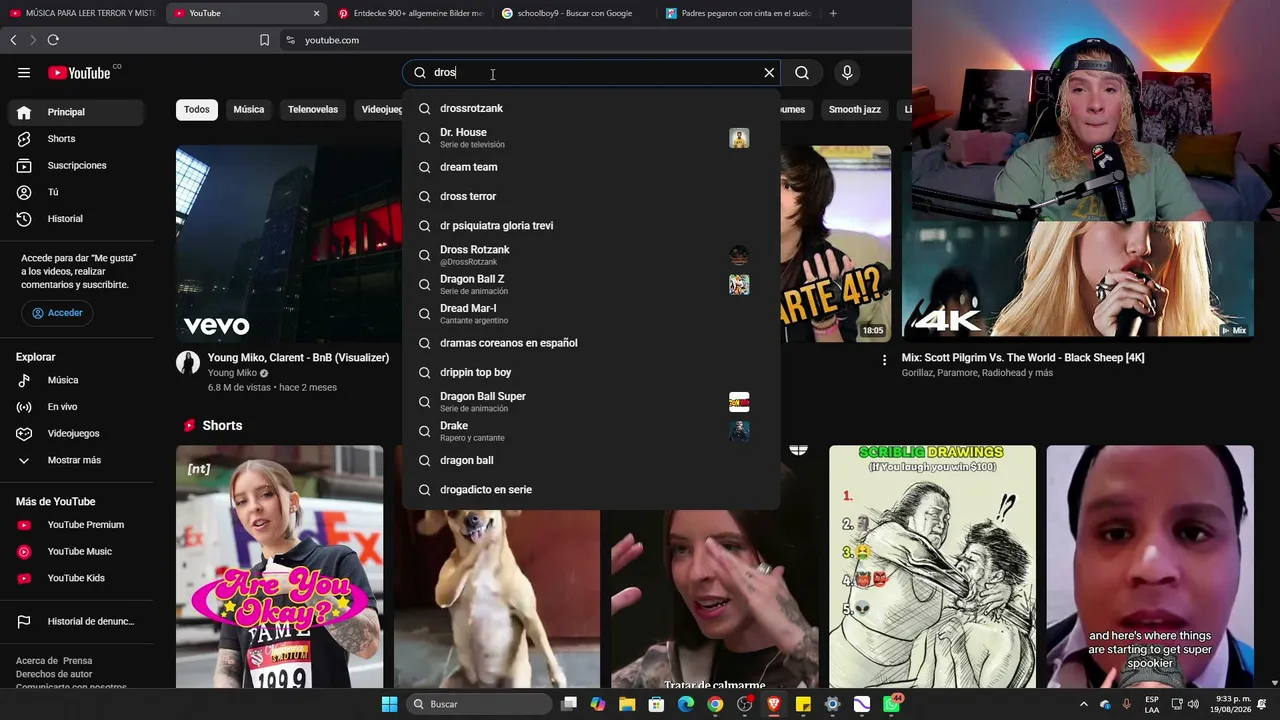Open YouTube Music link
1280x720 pixels.
coord(78,551)
